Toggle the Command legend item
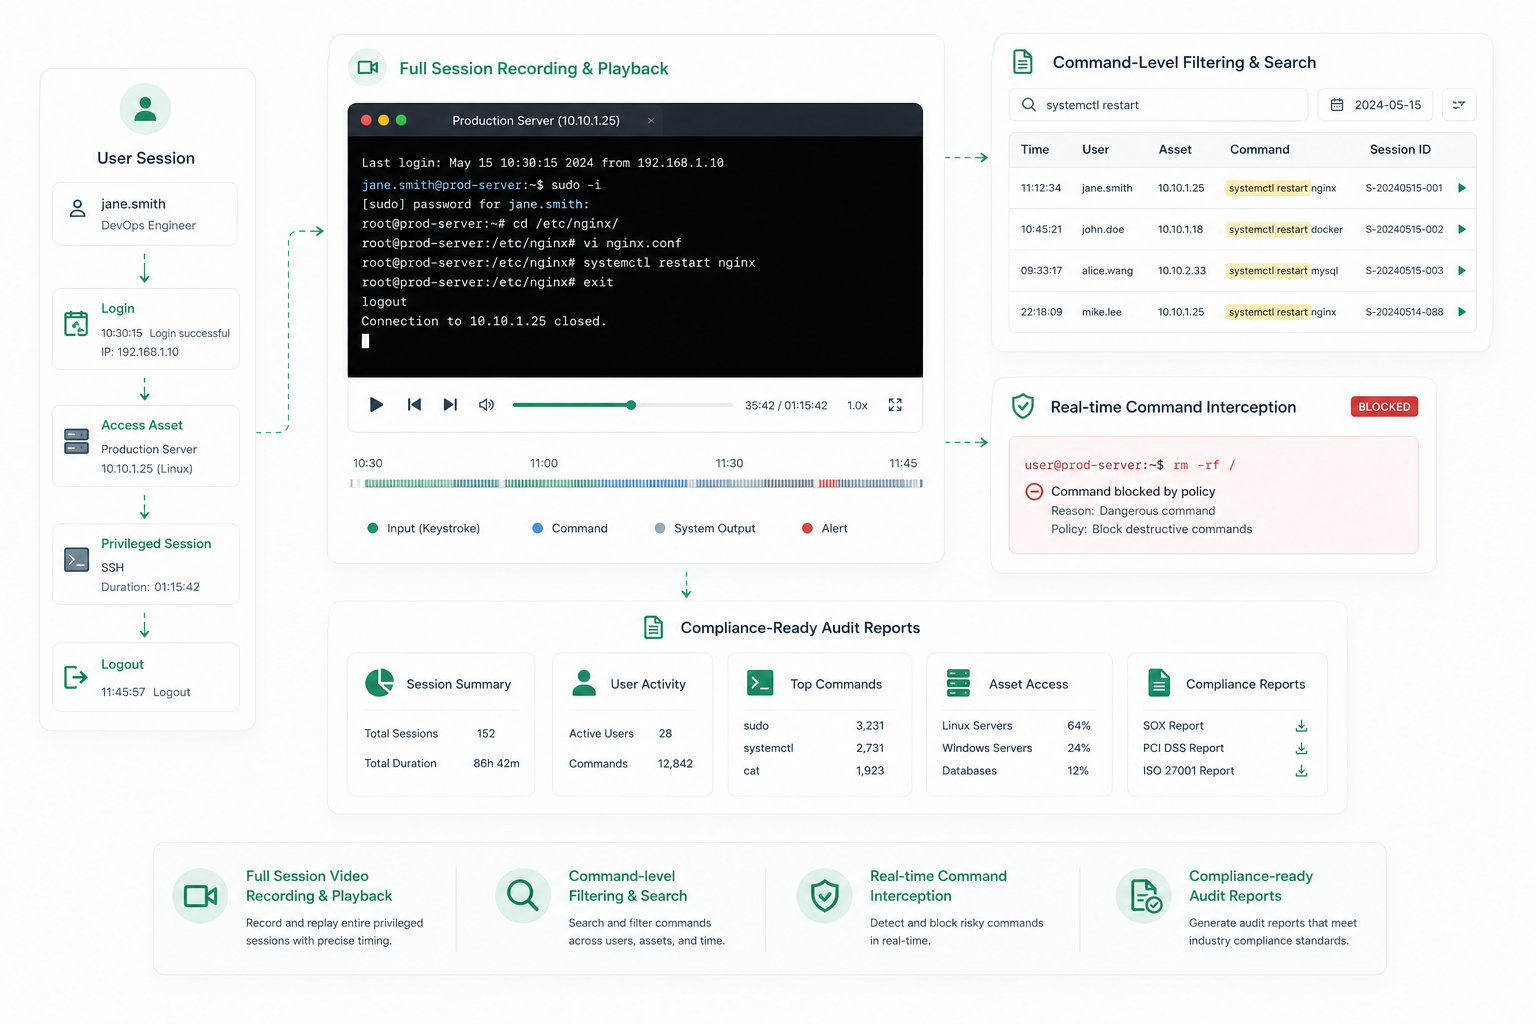The image size is (1536, 1024). 570,528
